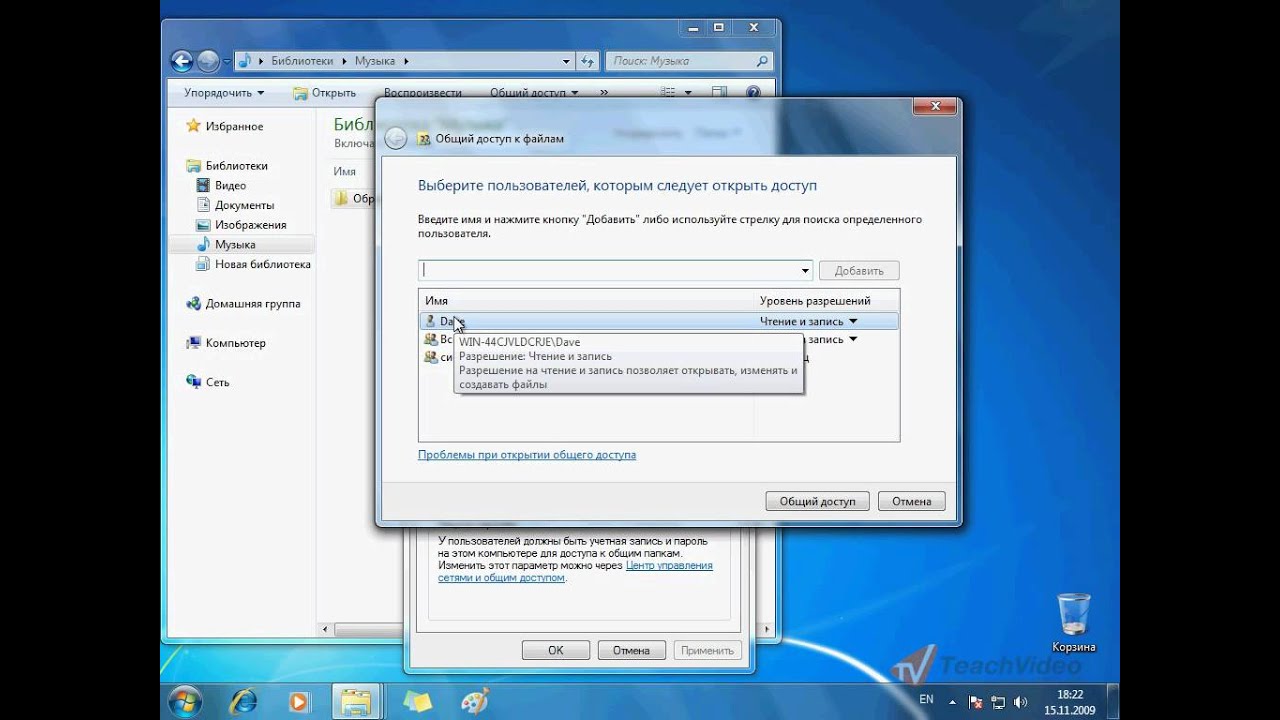Click the back arrow in Explorer window
This screenshot has height=720, width=1280.
point(182,61)
